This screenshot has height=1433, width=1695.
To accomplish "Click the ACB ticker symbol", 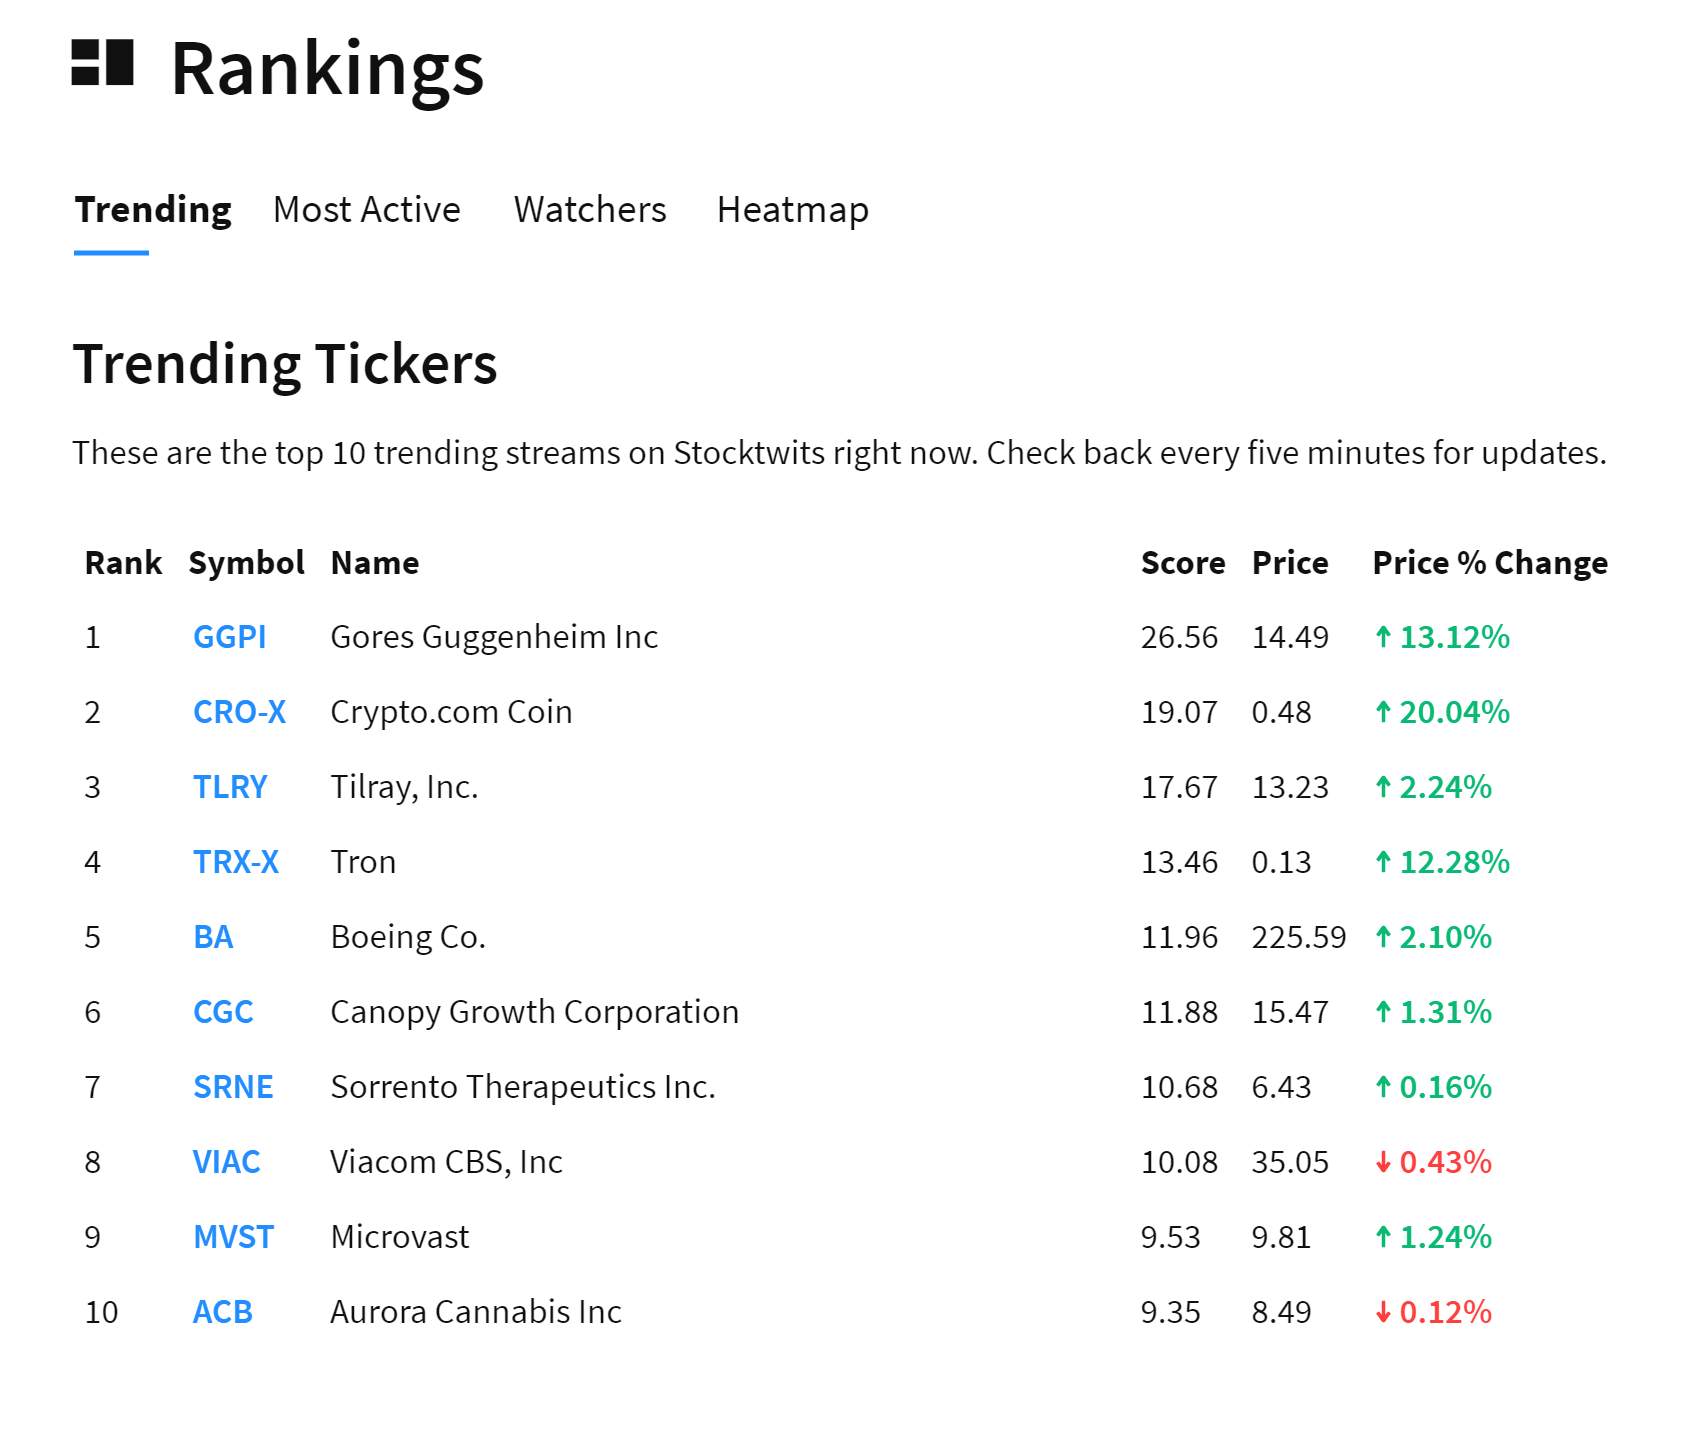I will pyautogui.click(x=222, y=1312).
